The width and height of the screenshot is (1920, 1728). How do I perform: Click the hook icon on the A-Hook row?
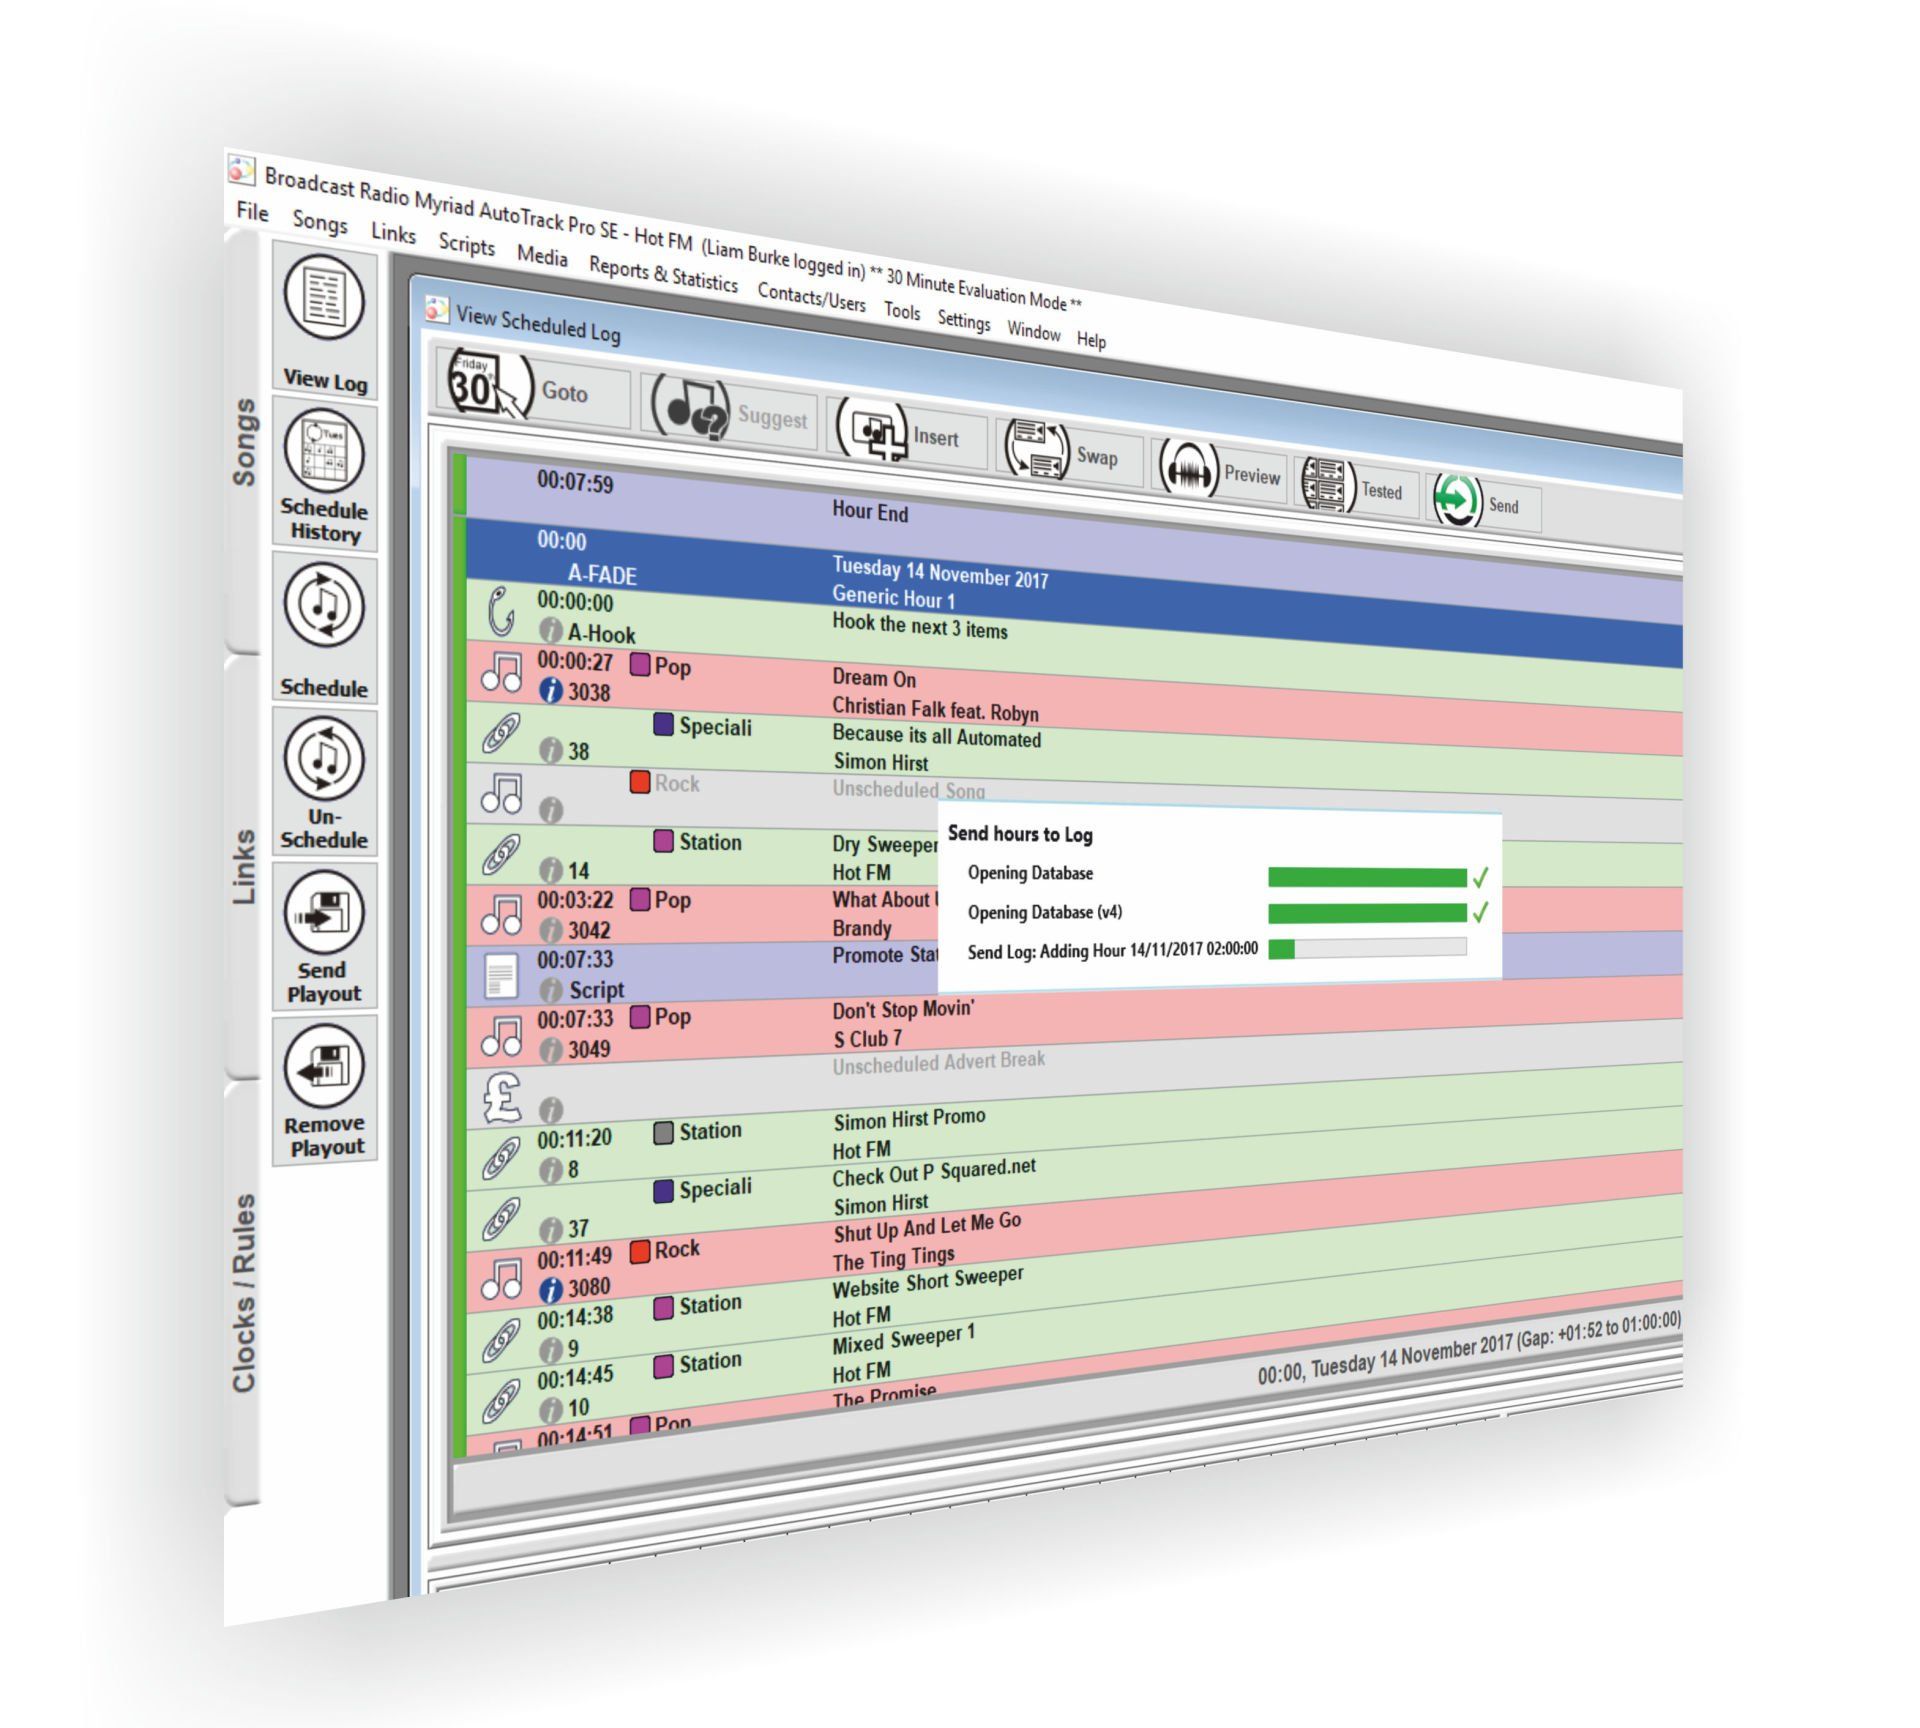501,612
